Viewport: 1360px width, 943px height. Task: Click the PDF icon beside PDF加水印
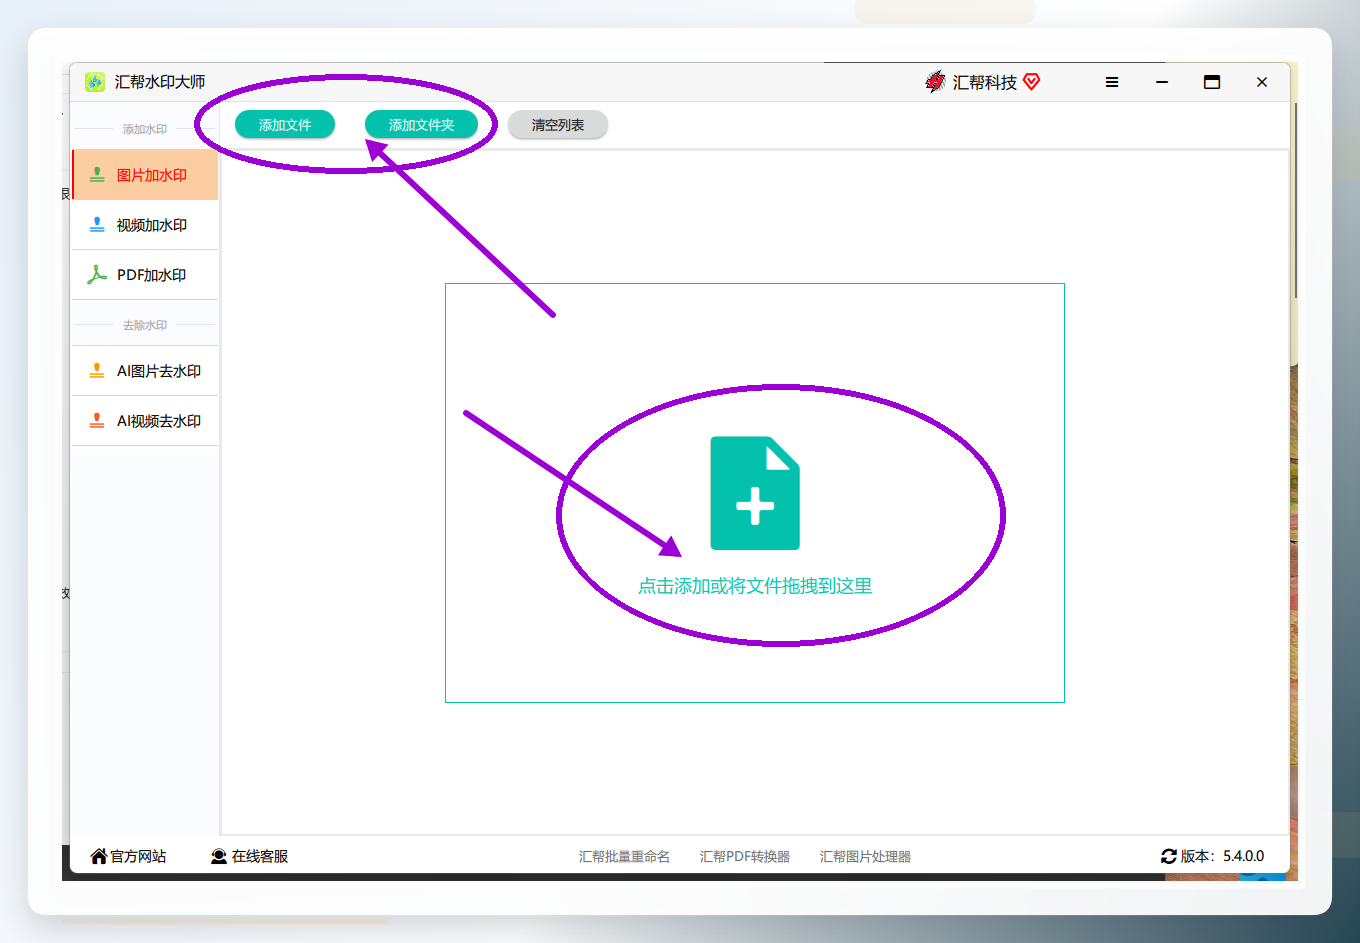pyautogui.click(x=97, y=275)
